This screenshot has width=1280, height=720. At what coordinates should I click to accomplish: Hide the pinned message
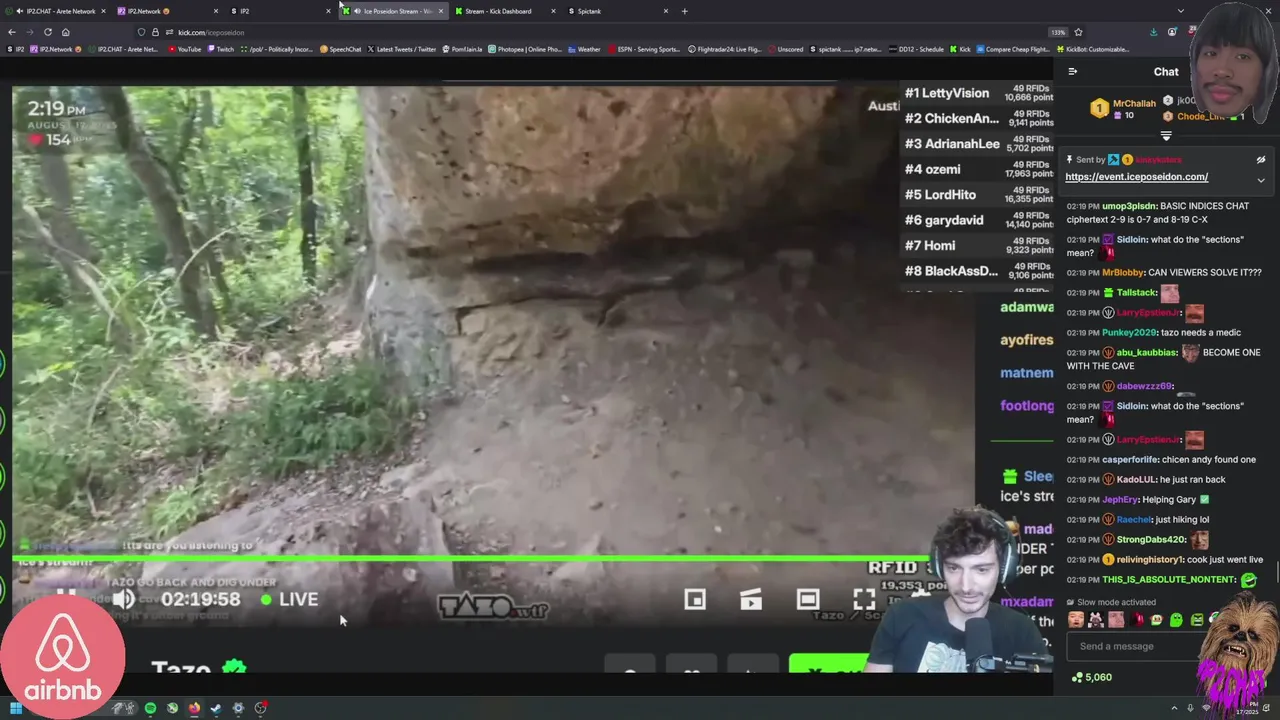click(x=1260, y=160)
